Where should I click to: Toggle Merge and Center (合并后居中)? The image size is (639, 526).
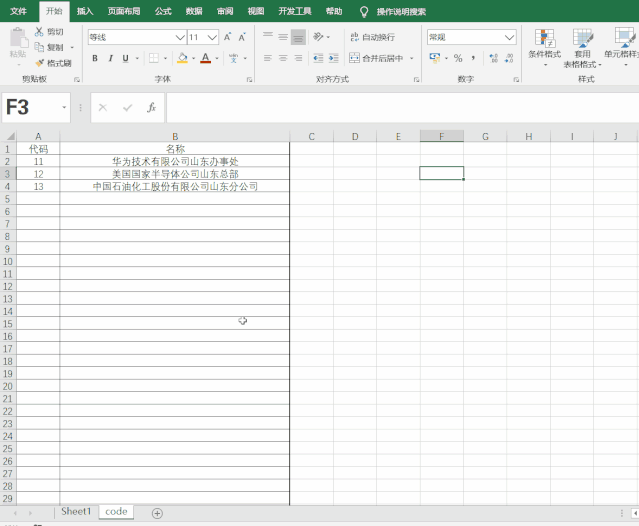[x=376, y=58]
